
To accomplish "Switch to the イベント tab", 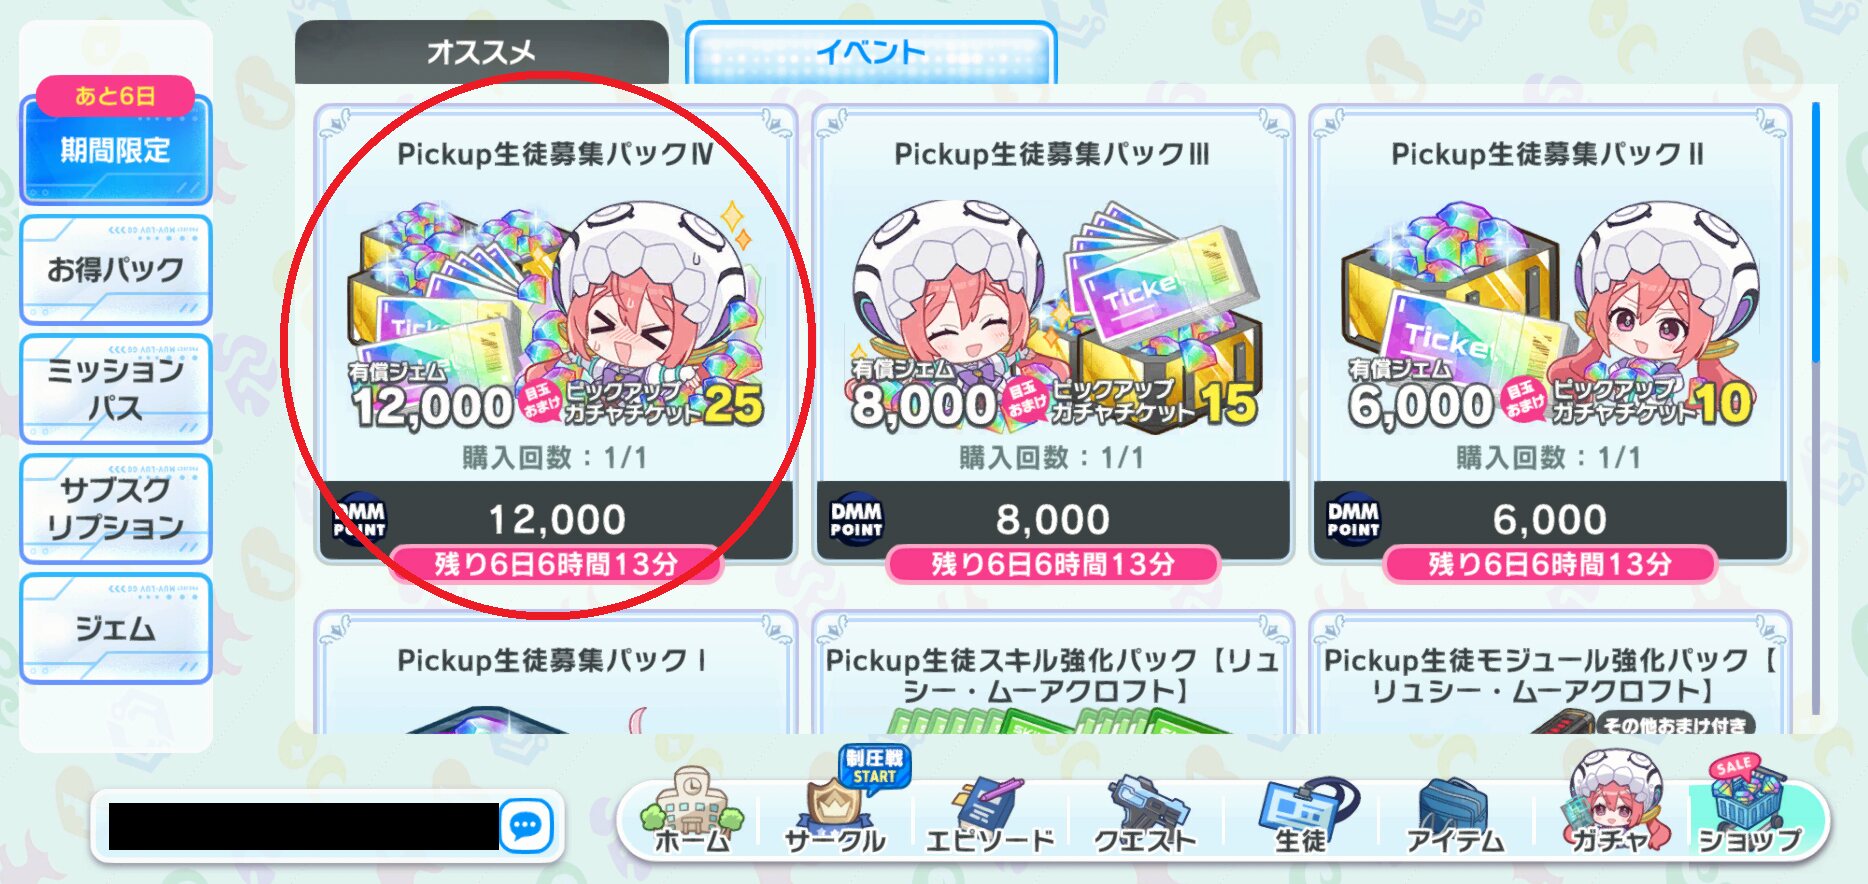I will click(871, 52).
